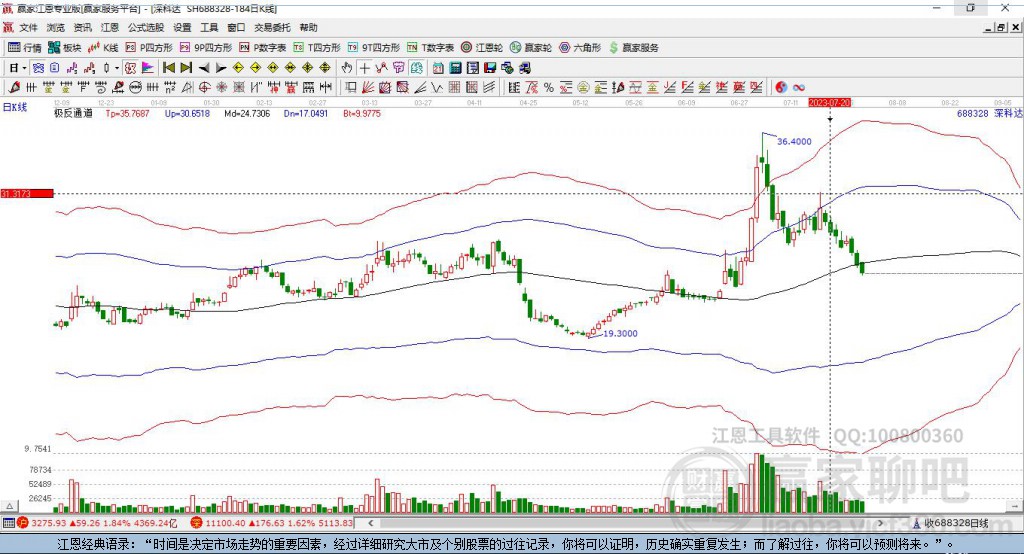Click the Dn=17.0491 indicator value
The width and height of the screenshot is (1024, 554).
tap(306, 113)
